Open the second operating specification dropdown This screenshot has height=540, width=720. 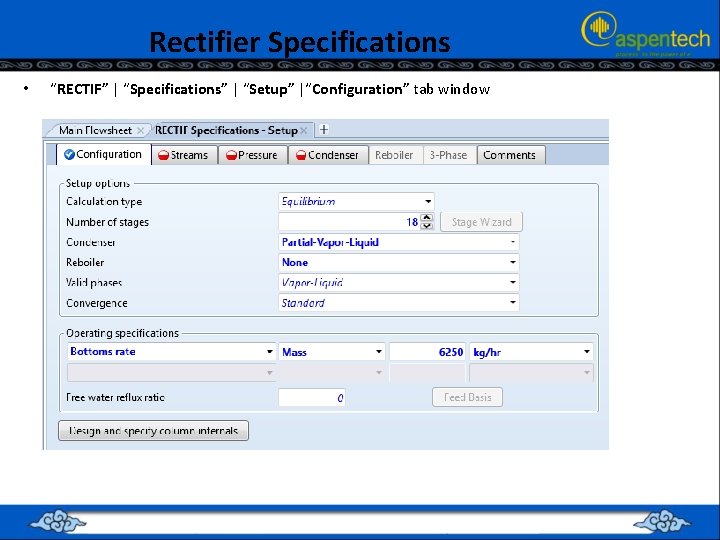[171, 372]
